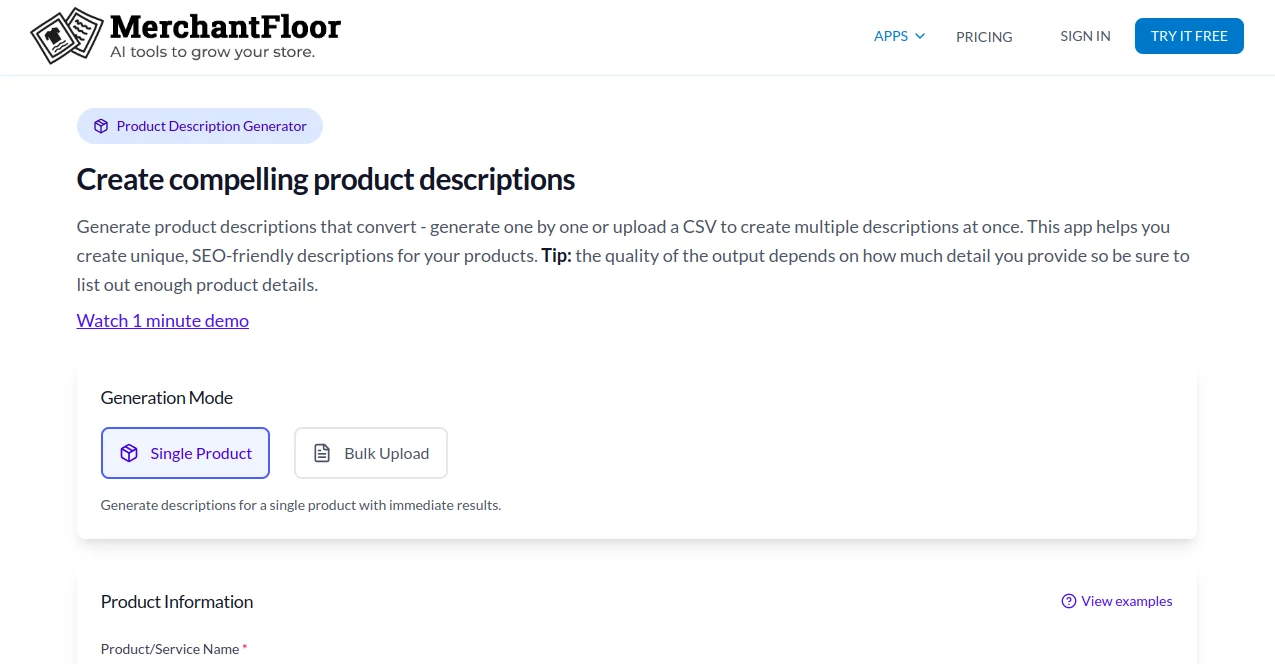
Task: Click the question mark icon beside View examples
Action: tap(1068, 601)
